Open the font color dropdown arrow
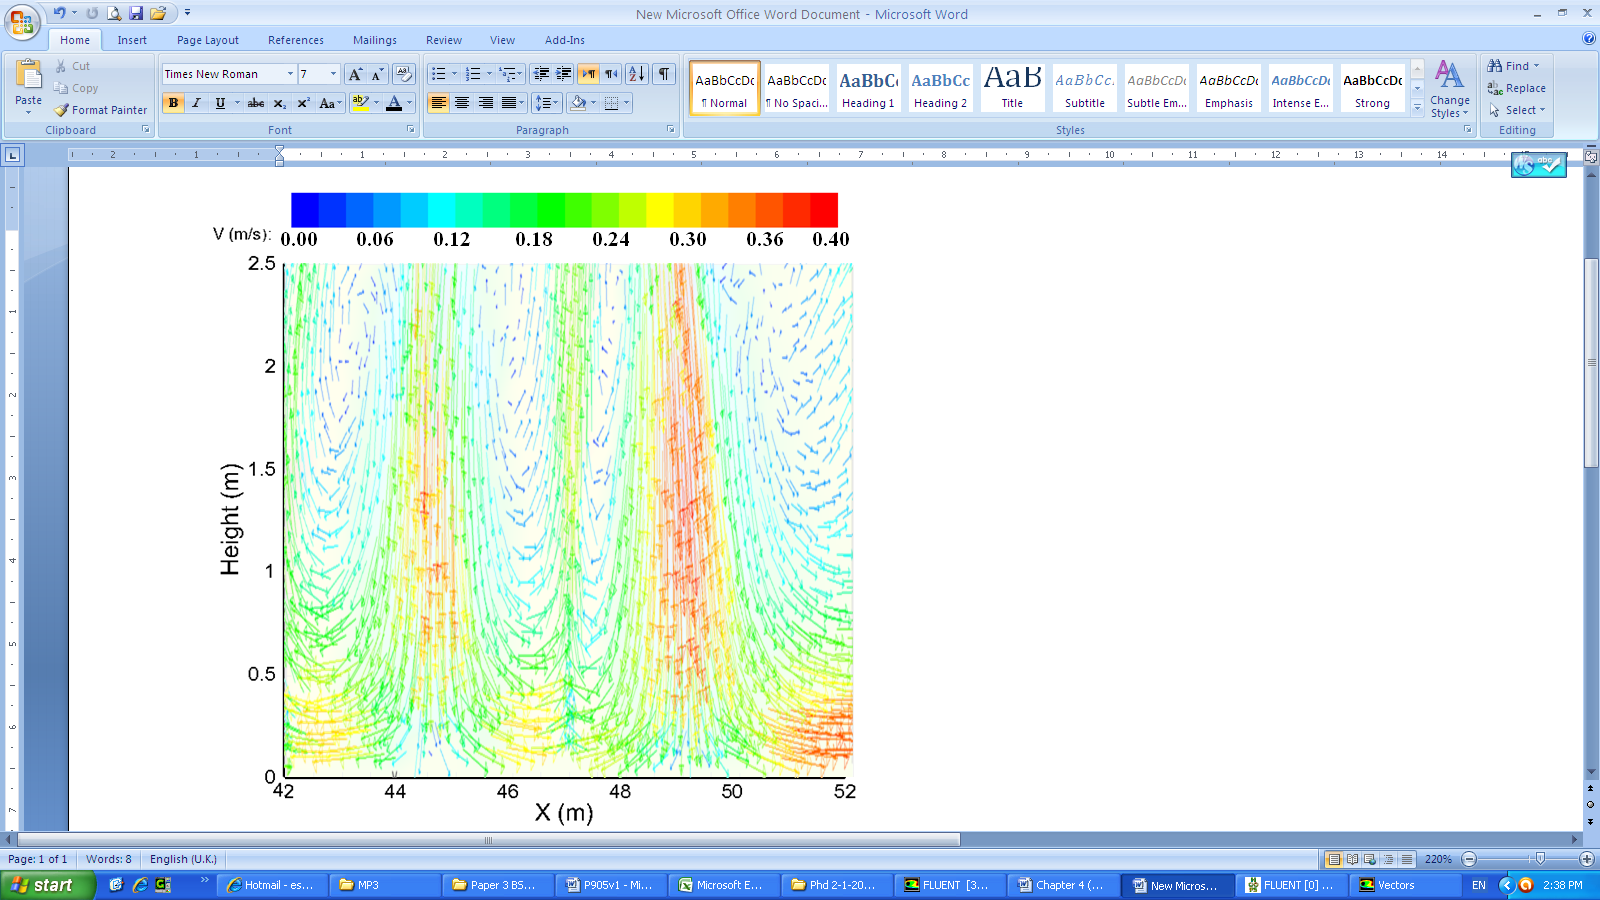 click(410, 103)
